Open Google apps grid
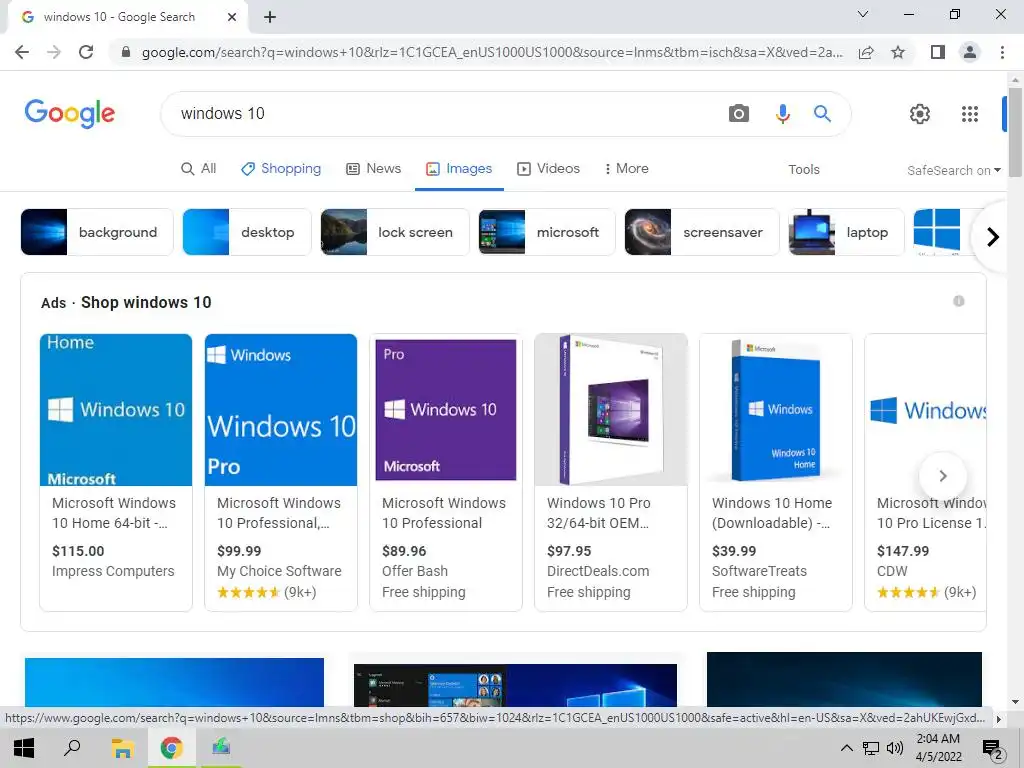Viewport: 1024px width, 768px height. 970,114
